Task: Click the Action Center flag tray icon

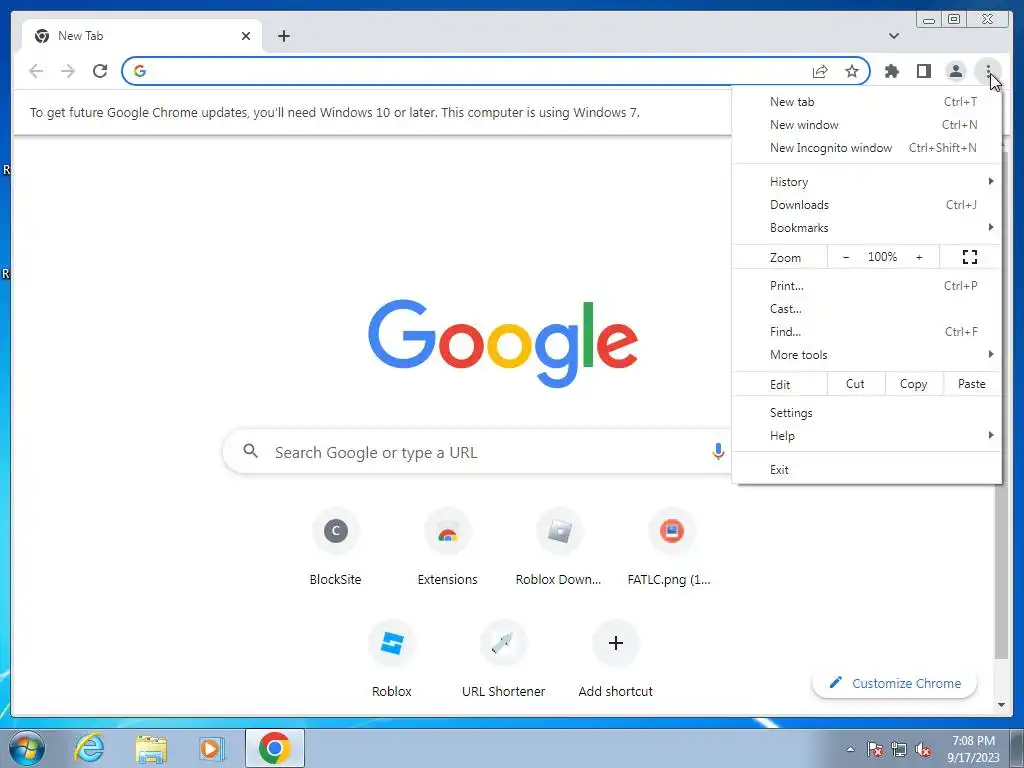Action: tap(874, 749)
